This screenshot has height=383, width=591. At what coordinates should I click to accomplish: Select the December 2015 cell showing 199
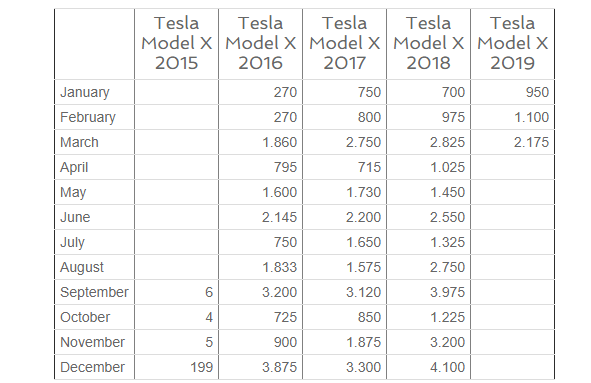[x=176, y=367]
